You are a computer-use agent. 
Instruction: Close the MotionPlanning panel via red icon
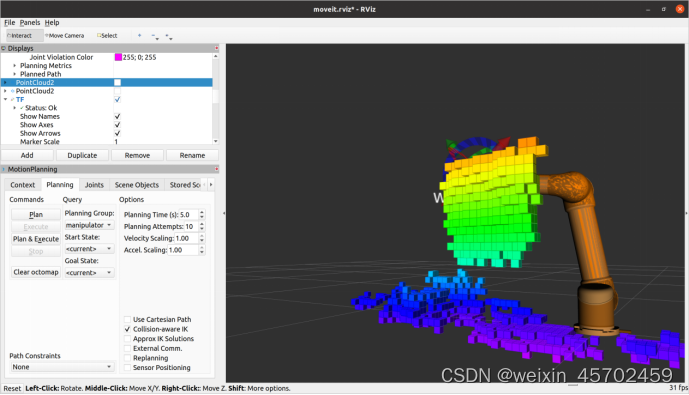217,169
